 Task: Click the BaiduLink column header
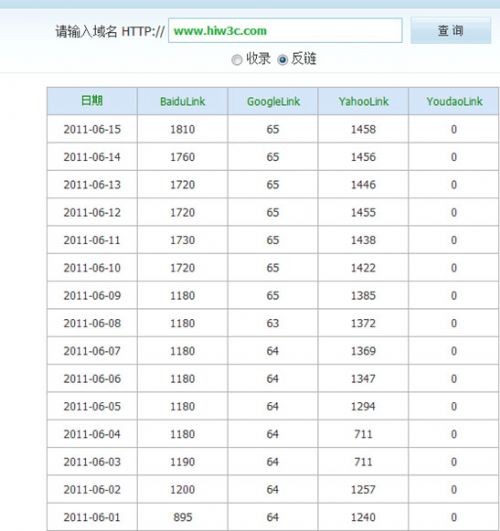(x=183, y=101)
